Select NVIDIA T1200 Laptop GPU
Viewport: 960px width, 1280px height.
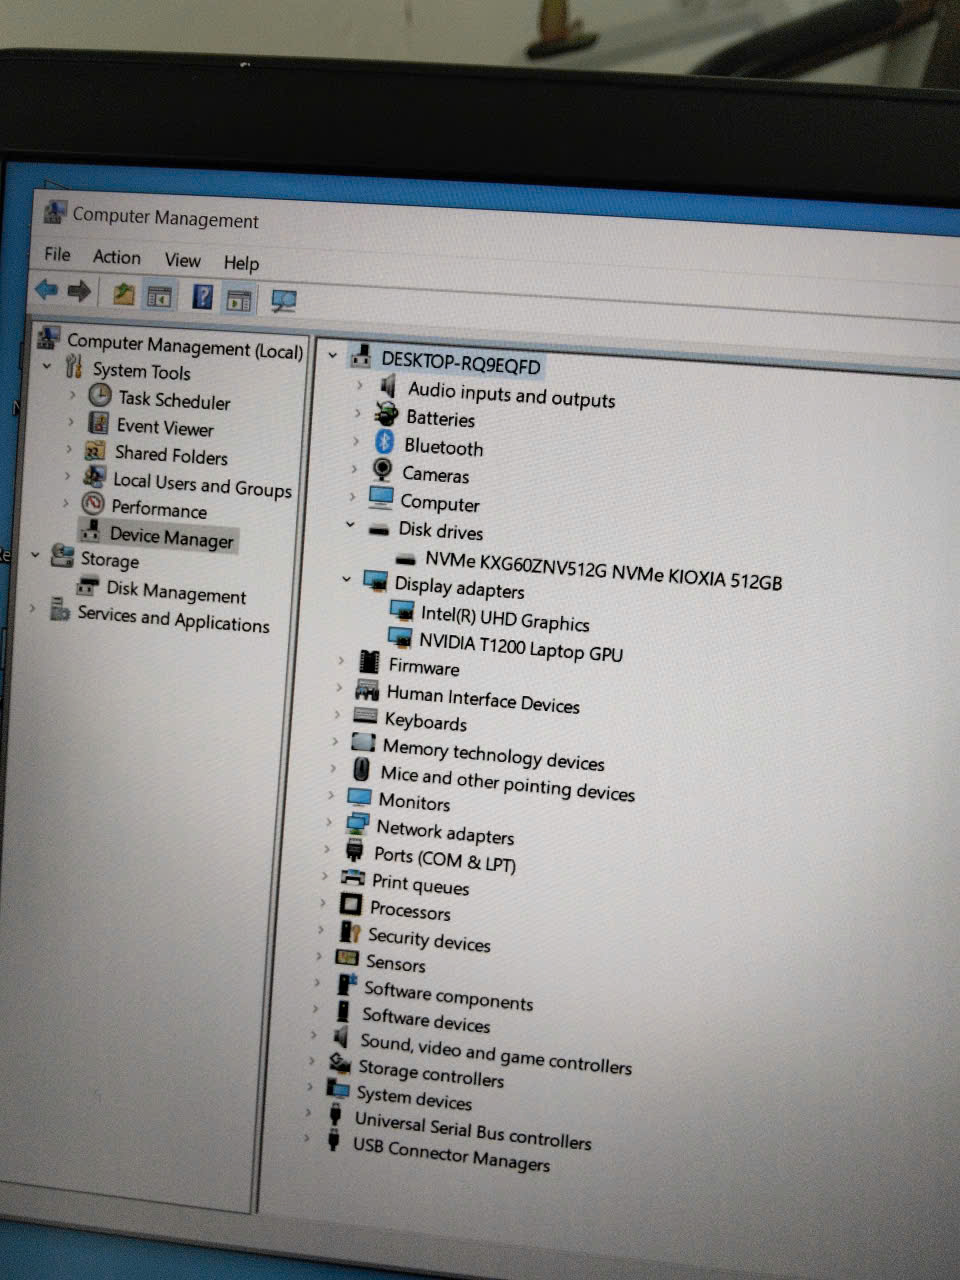[x=520, y=648]
